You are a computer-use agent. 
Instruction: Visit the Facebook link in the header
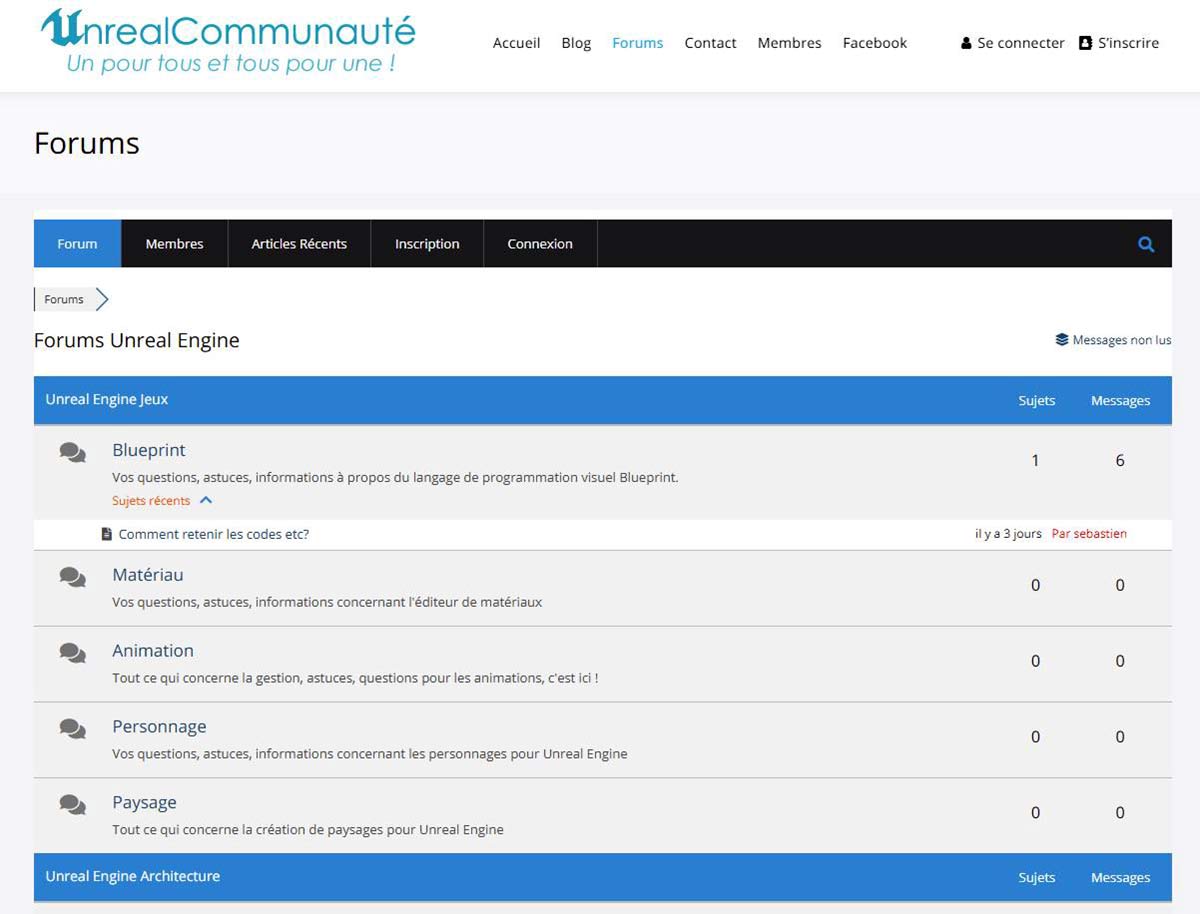(875, 43)
